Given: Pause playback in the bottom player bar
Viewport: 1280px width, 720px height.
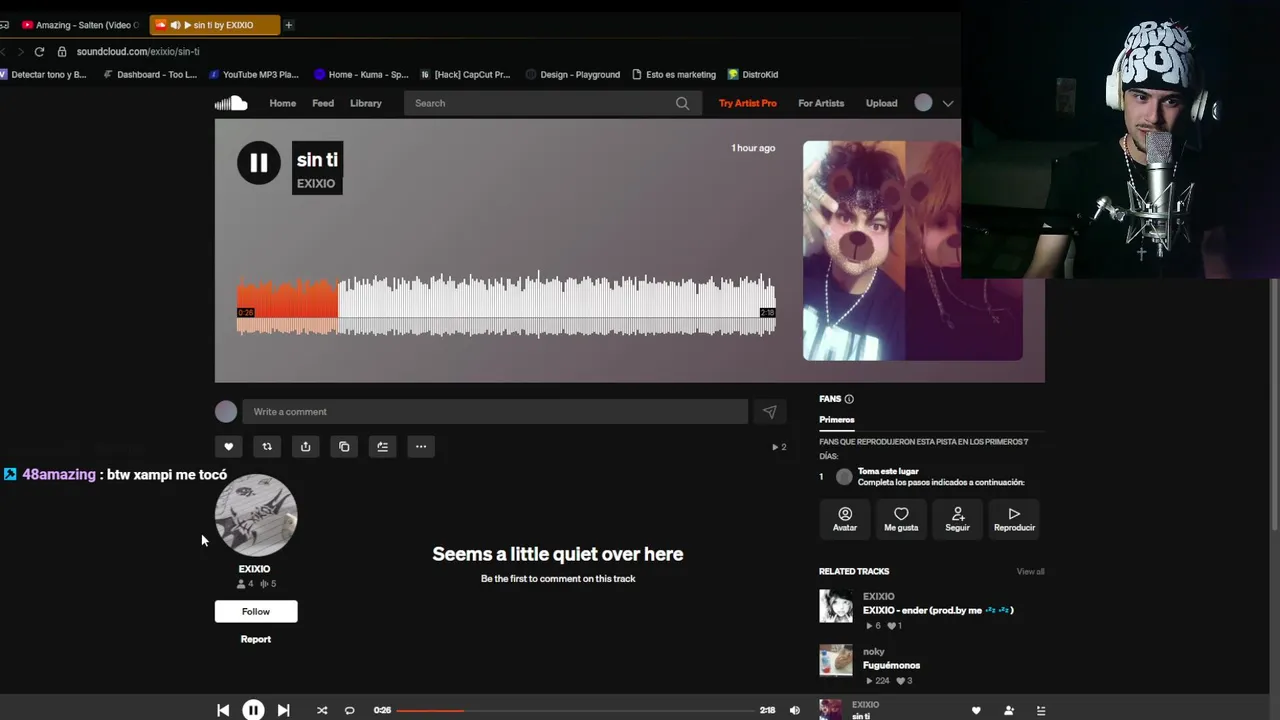Looking at the screenshot, I should (253, 710).
